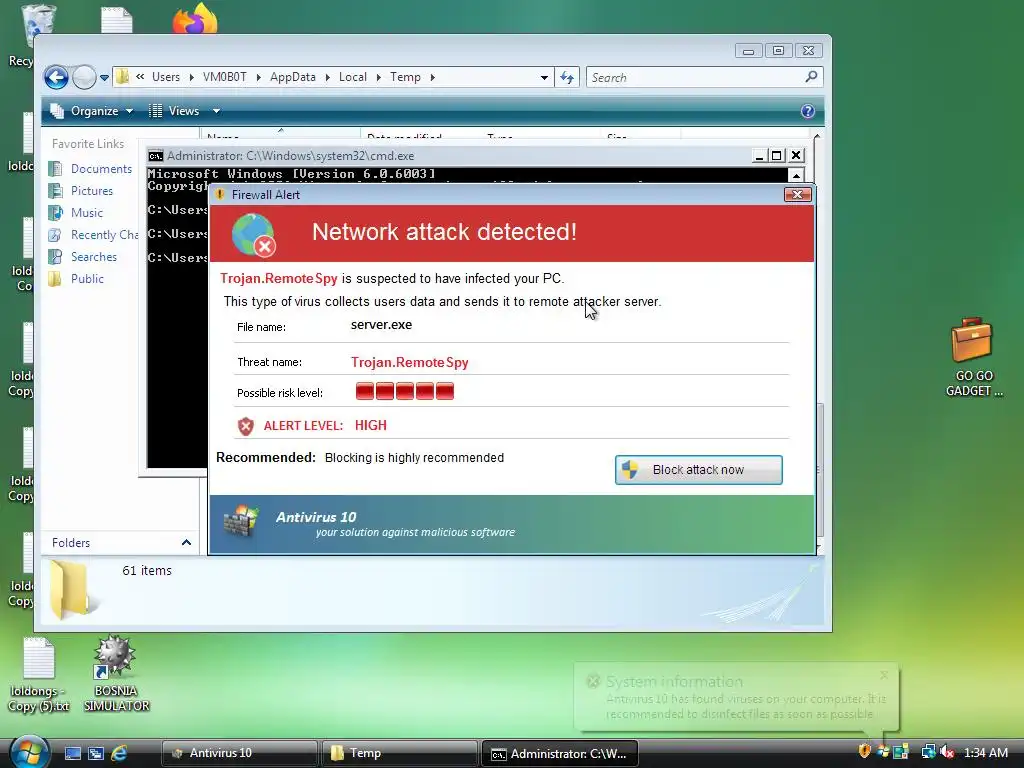Switch to Antivirus 10 taskbar button
The width and height of the screenshot is (1024, 768).
(239, 753)
